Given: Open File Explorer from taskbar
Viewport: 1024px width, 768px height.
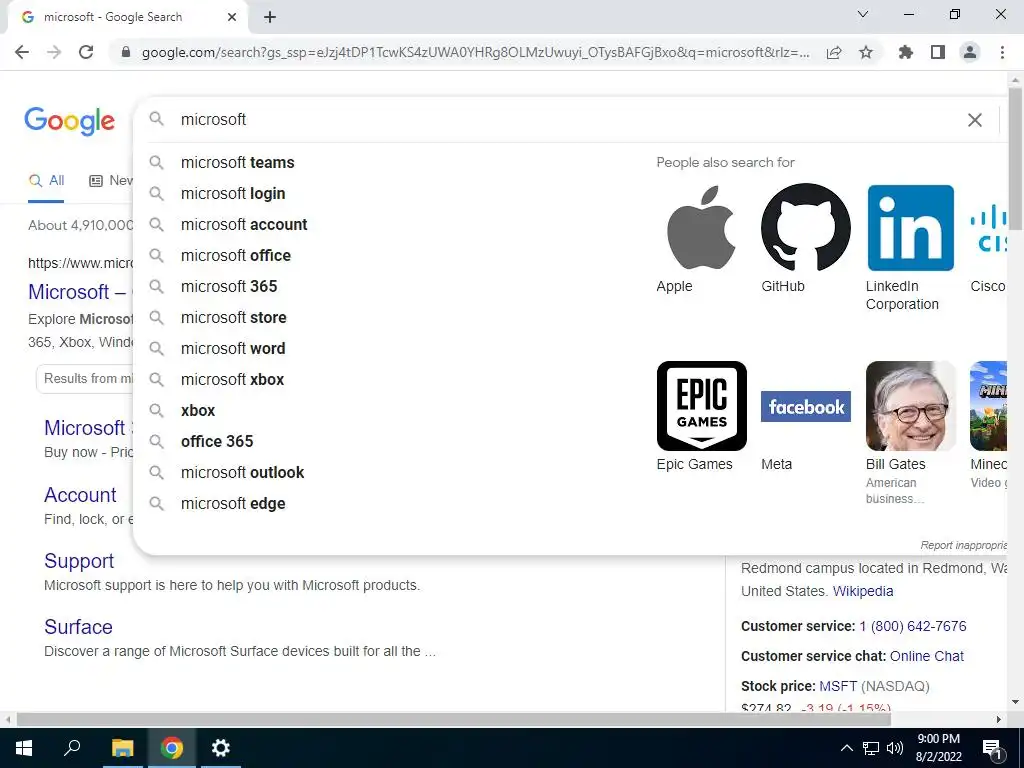Looking at the screenshot, I should pos(122,748).
